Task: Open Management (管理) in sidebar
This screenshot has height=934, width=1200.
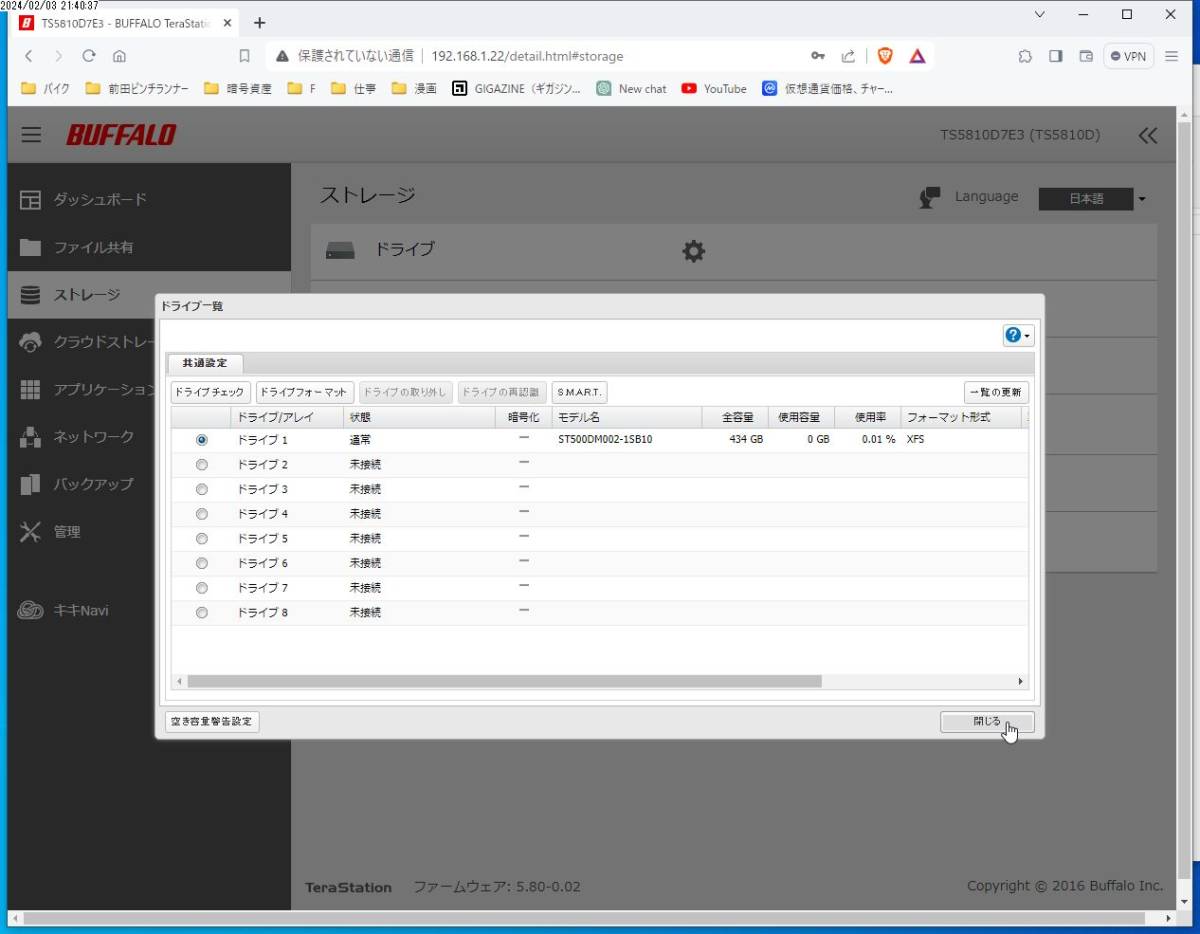Action: [82, 532]
